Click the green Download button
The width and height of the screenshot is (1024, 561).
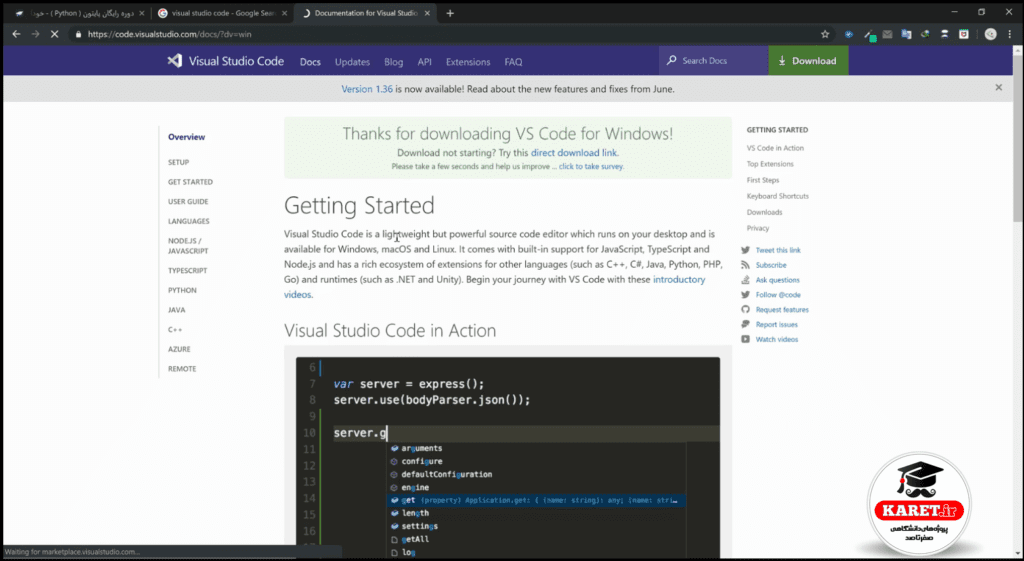pyautogui.click(x=808, y=61)
